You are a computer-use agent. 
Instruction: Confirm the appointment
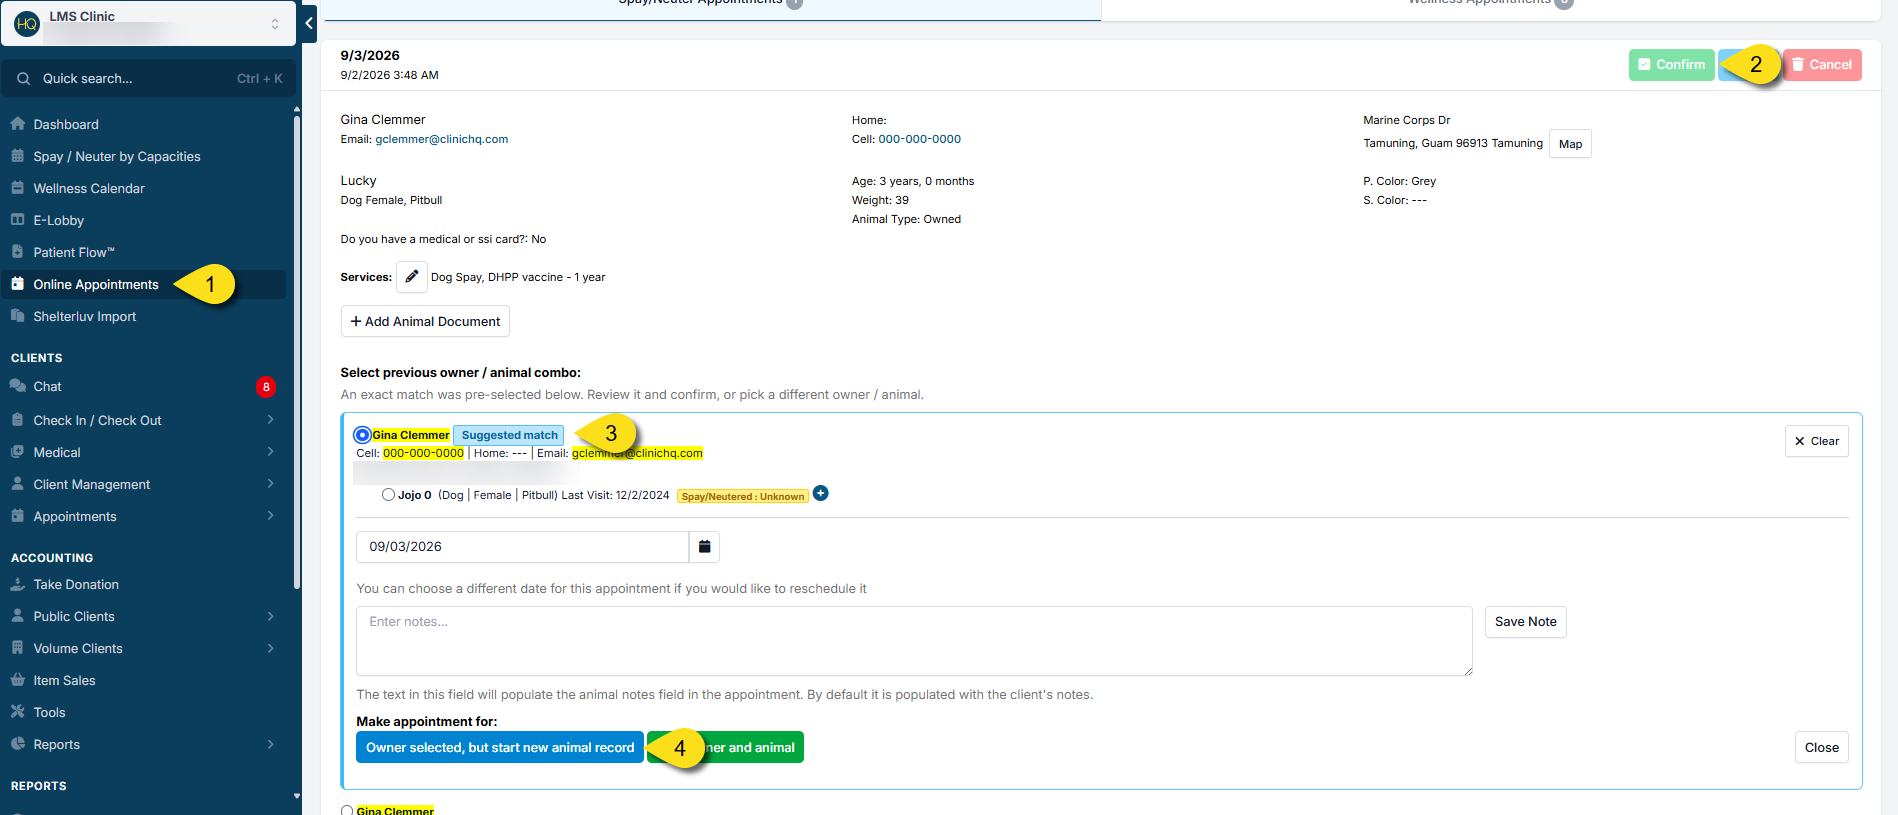pos(1671,65)
